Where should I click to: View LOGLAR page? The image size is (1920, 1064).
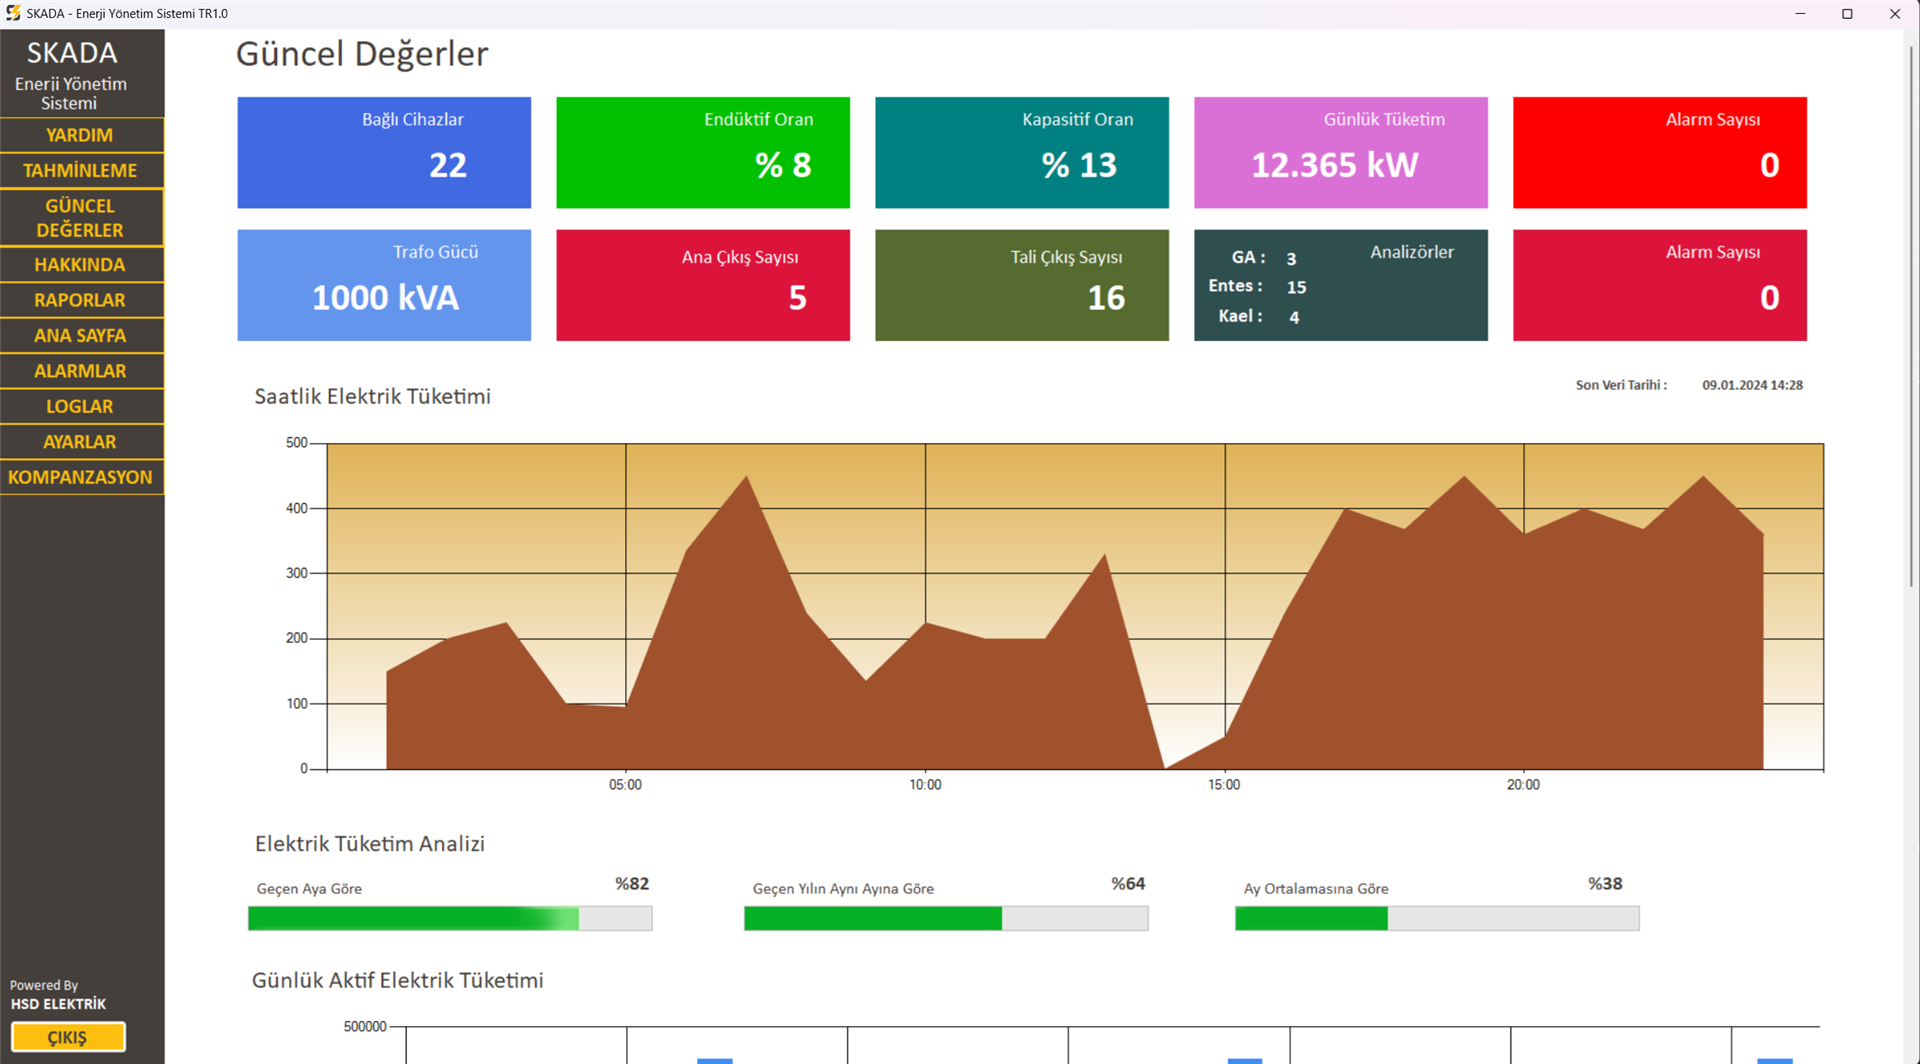coord(80,407)
